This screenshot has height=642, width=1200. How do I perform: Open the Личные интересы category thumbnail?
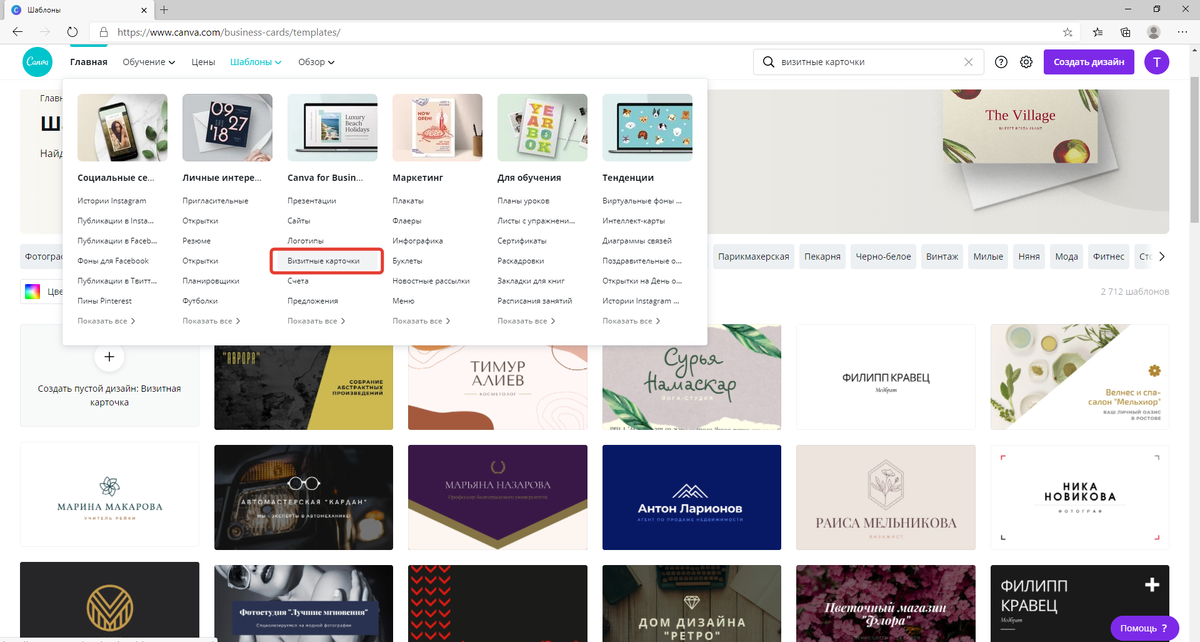click(227, 128)
